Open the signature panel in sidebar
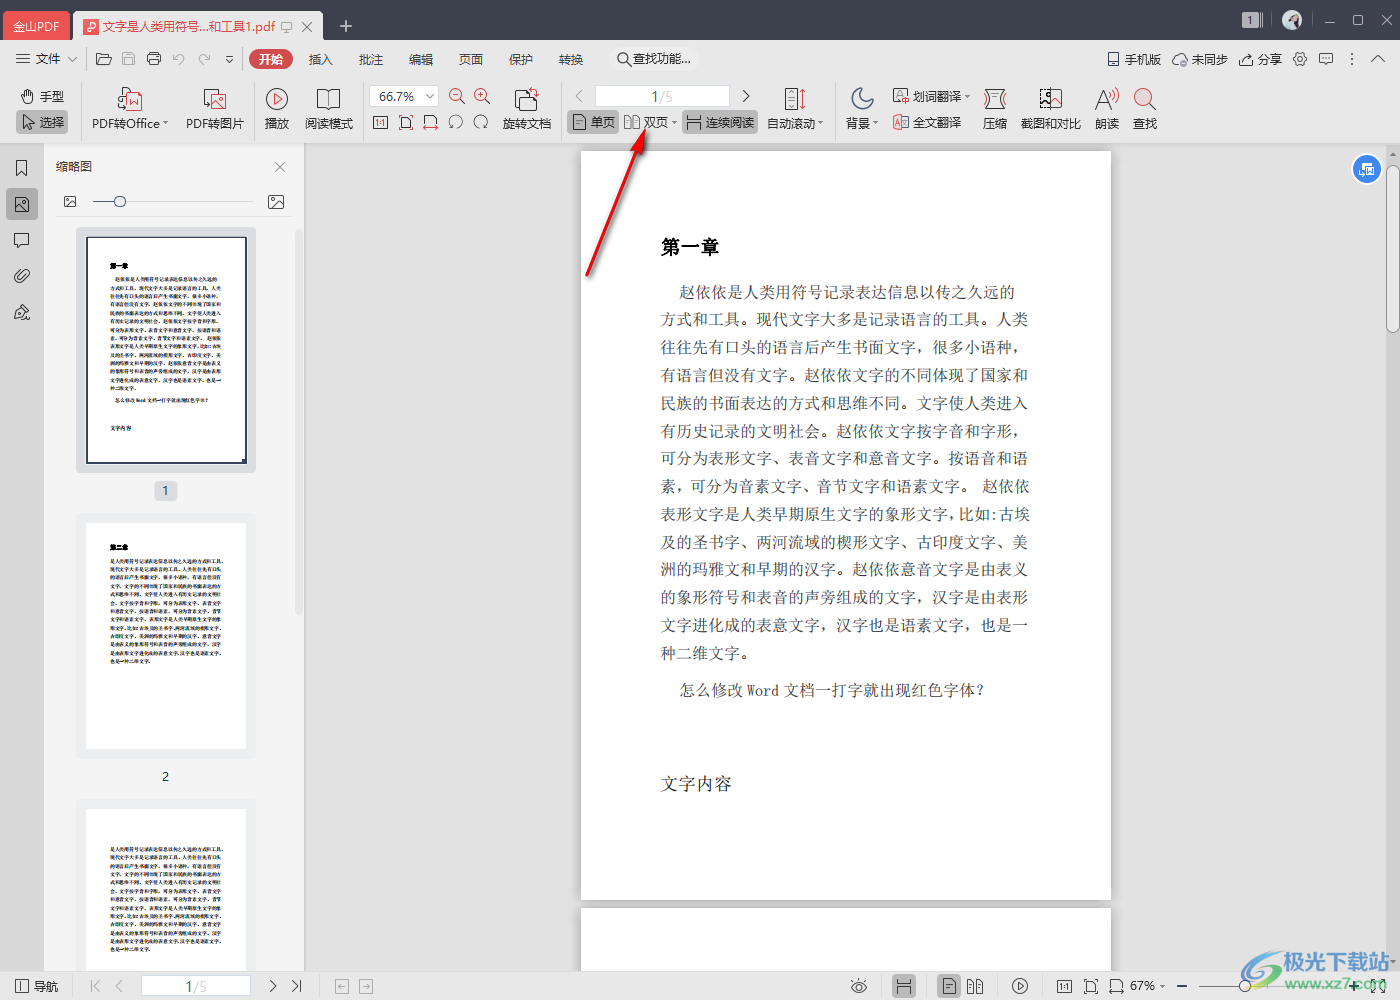 coord(21,312)
